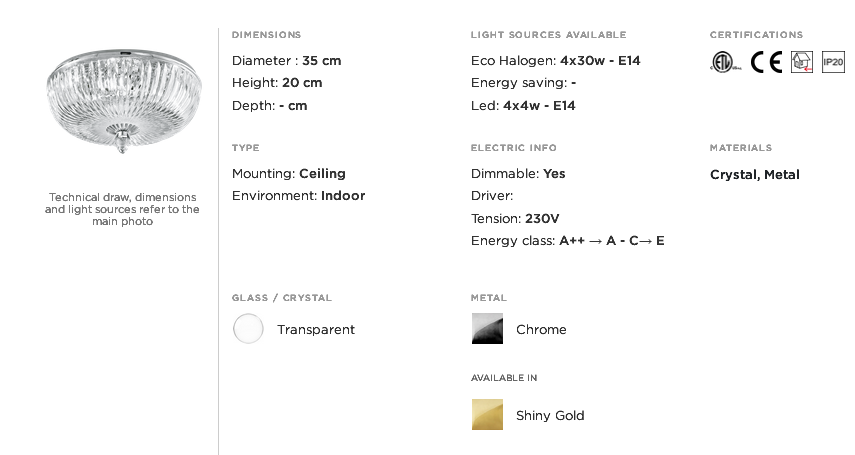Click the IP20 rating icon
855x455 pixels.
[x=833, y=62]
